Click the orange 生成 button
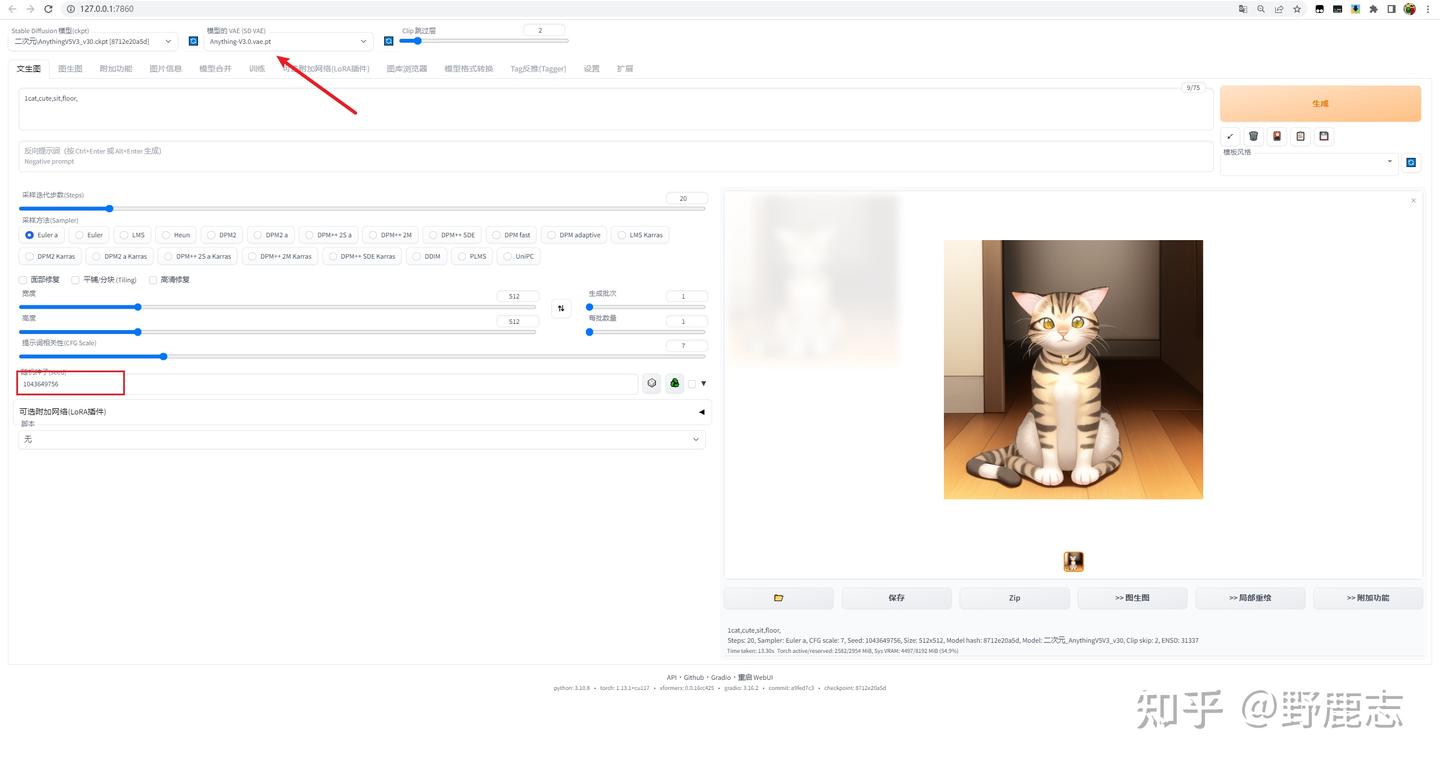This screenshot has width=1440, height=767. pyautogui.click(x=1320, y=103)
